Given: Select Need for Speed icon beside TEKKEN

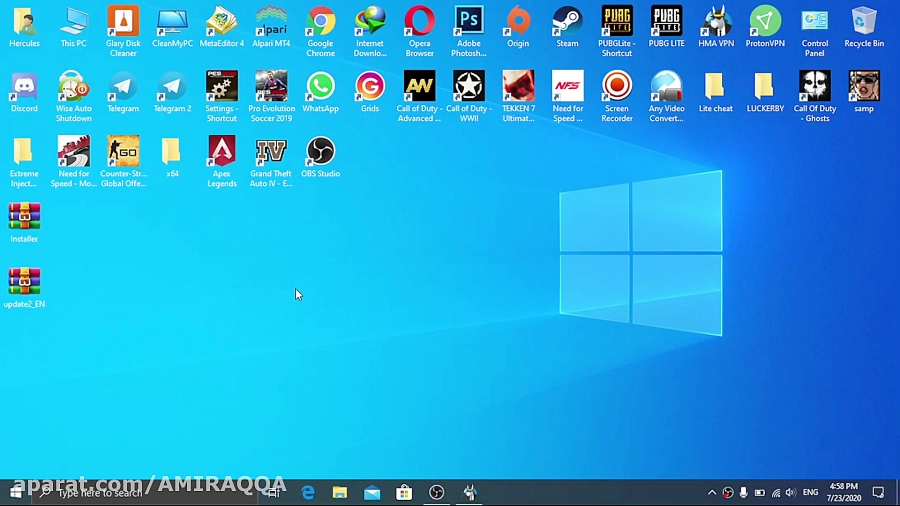Looking at the screenshot, I should click(568, 96).
